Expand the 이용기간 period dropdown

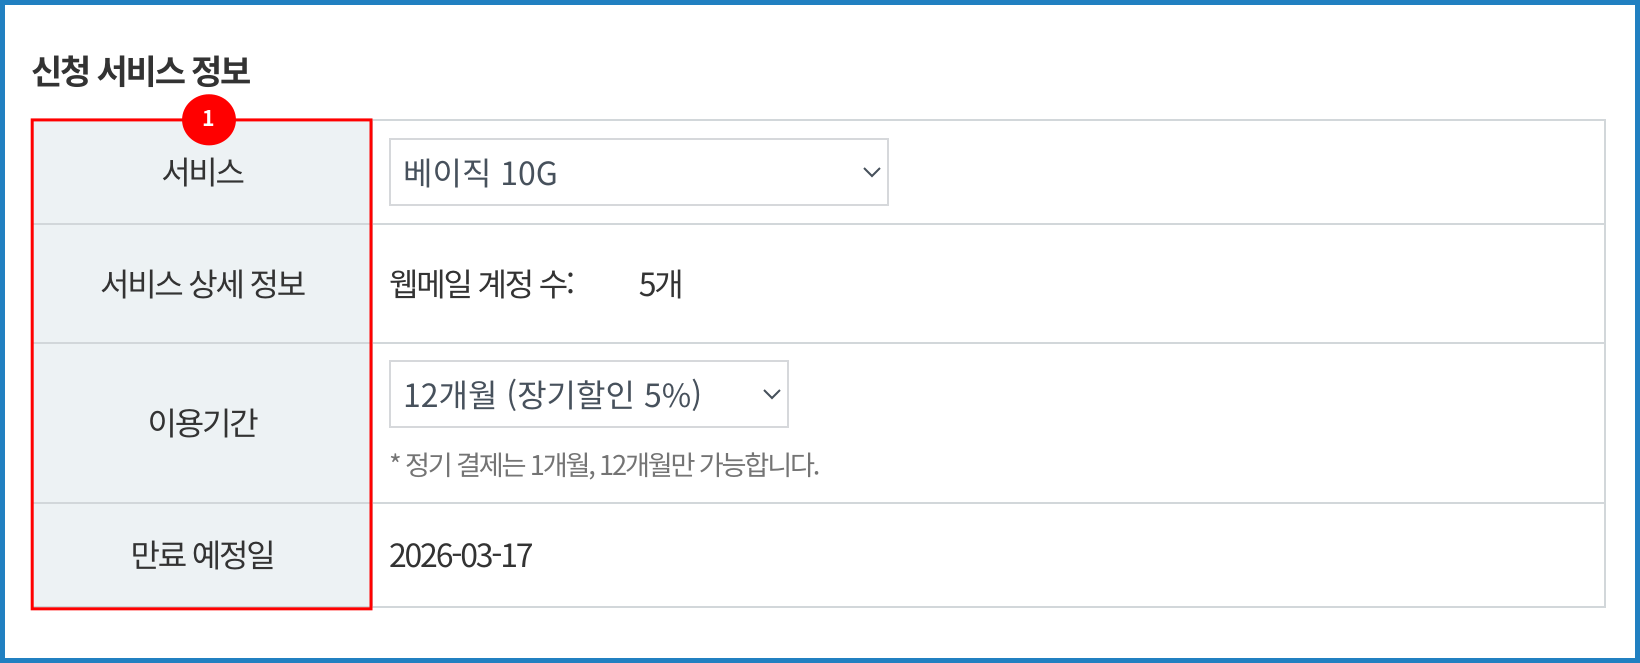tap(588, 395)
